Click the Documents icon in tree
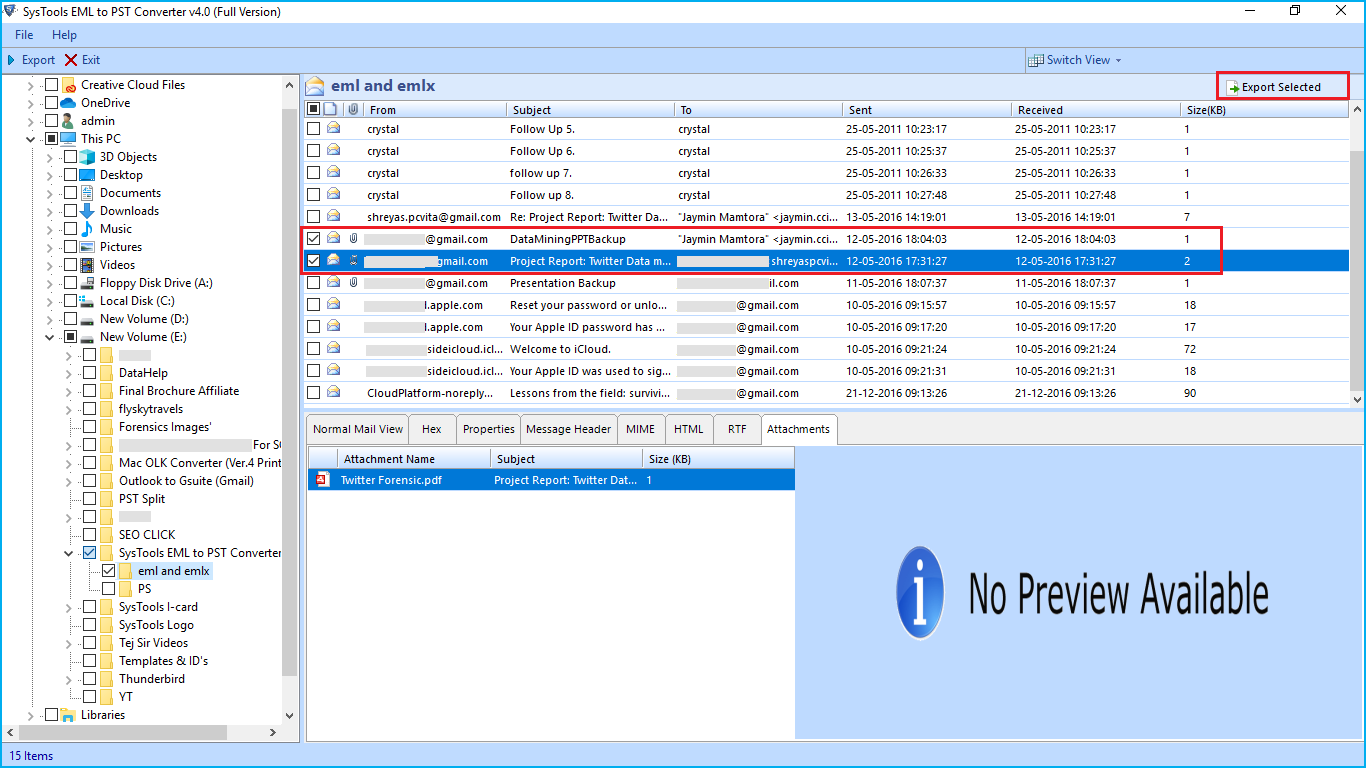 tap(88, 193)
